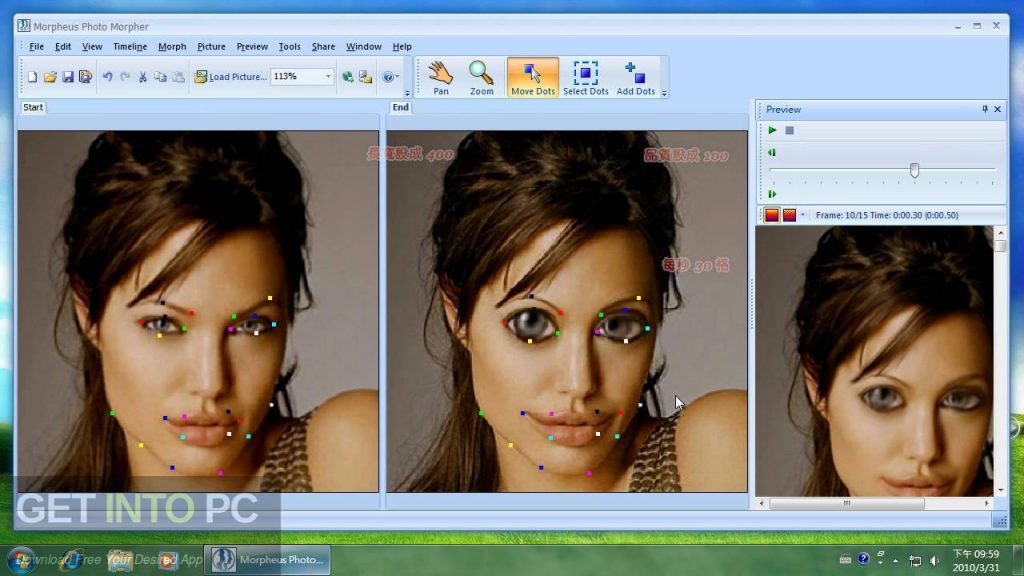
Task: Click the preview morphed image
Action: click(874, 361)
